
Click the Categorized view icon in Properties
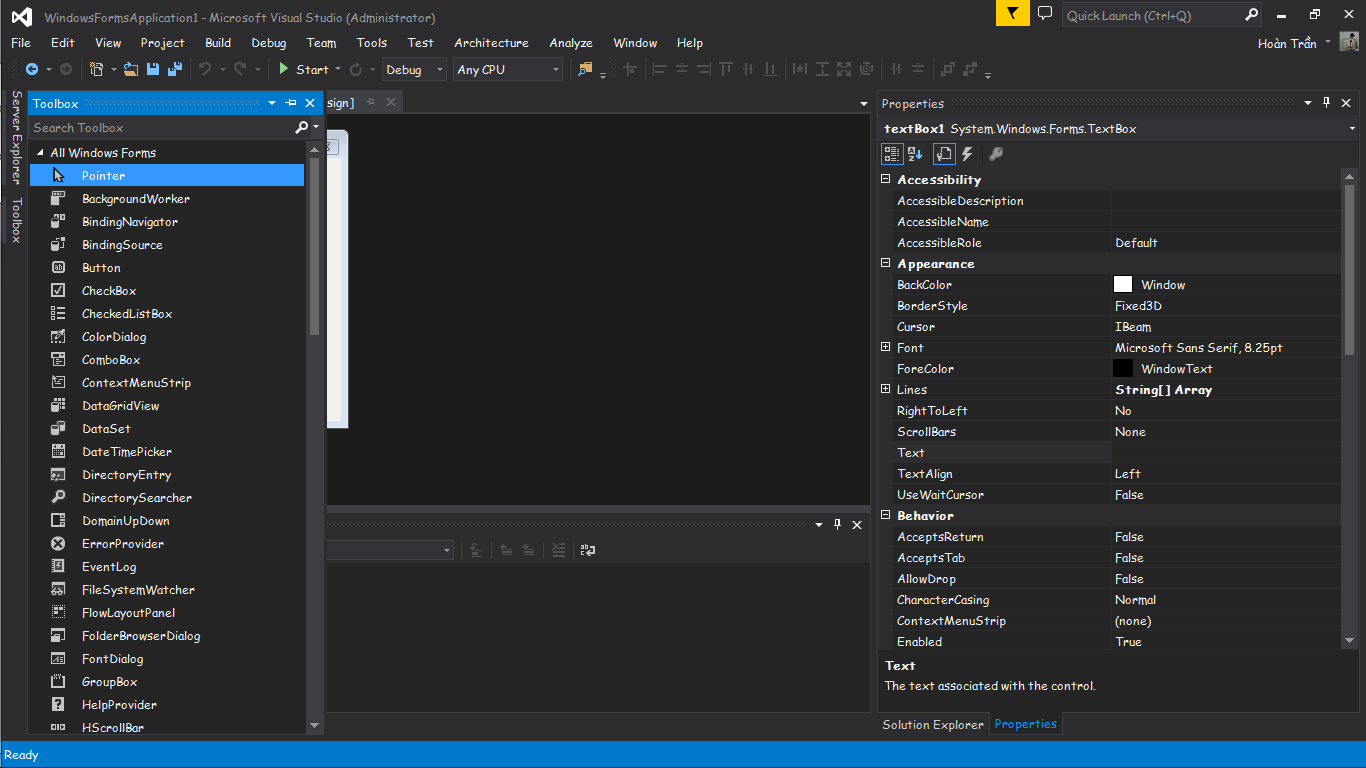892,154
